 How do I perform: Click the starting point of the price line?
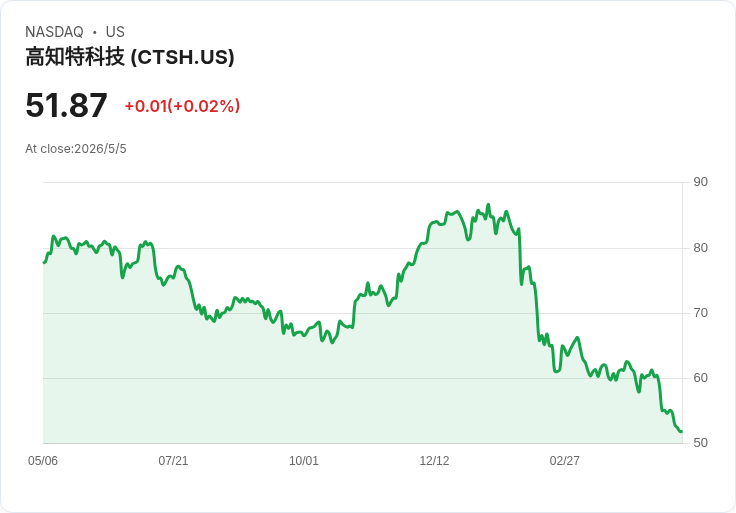pyautogui.click(x=44, y=262)
